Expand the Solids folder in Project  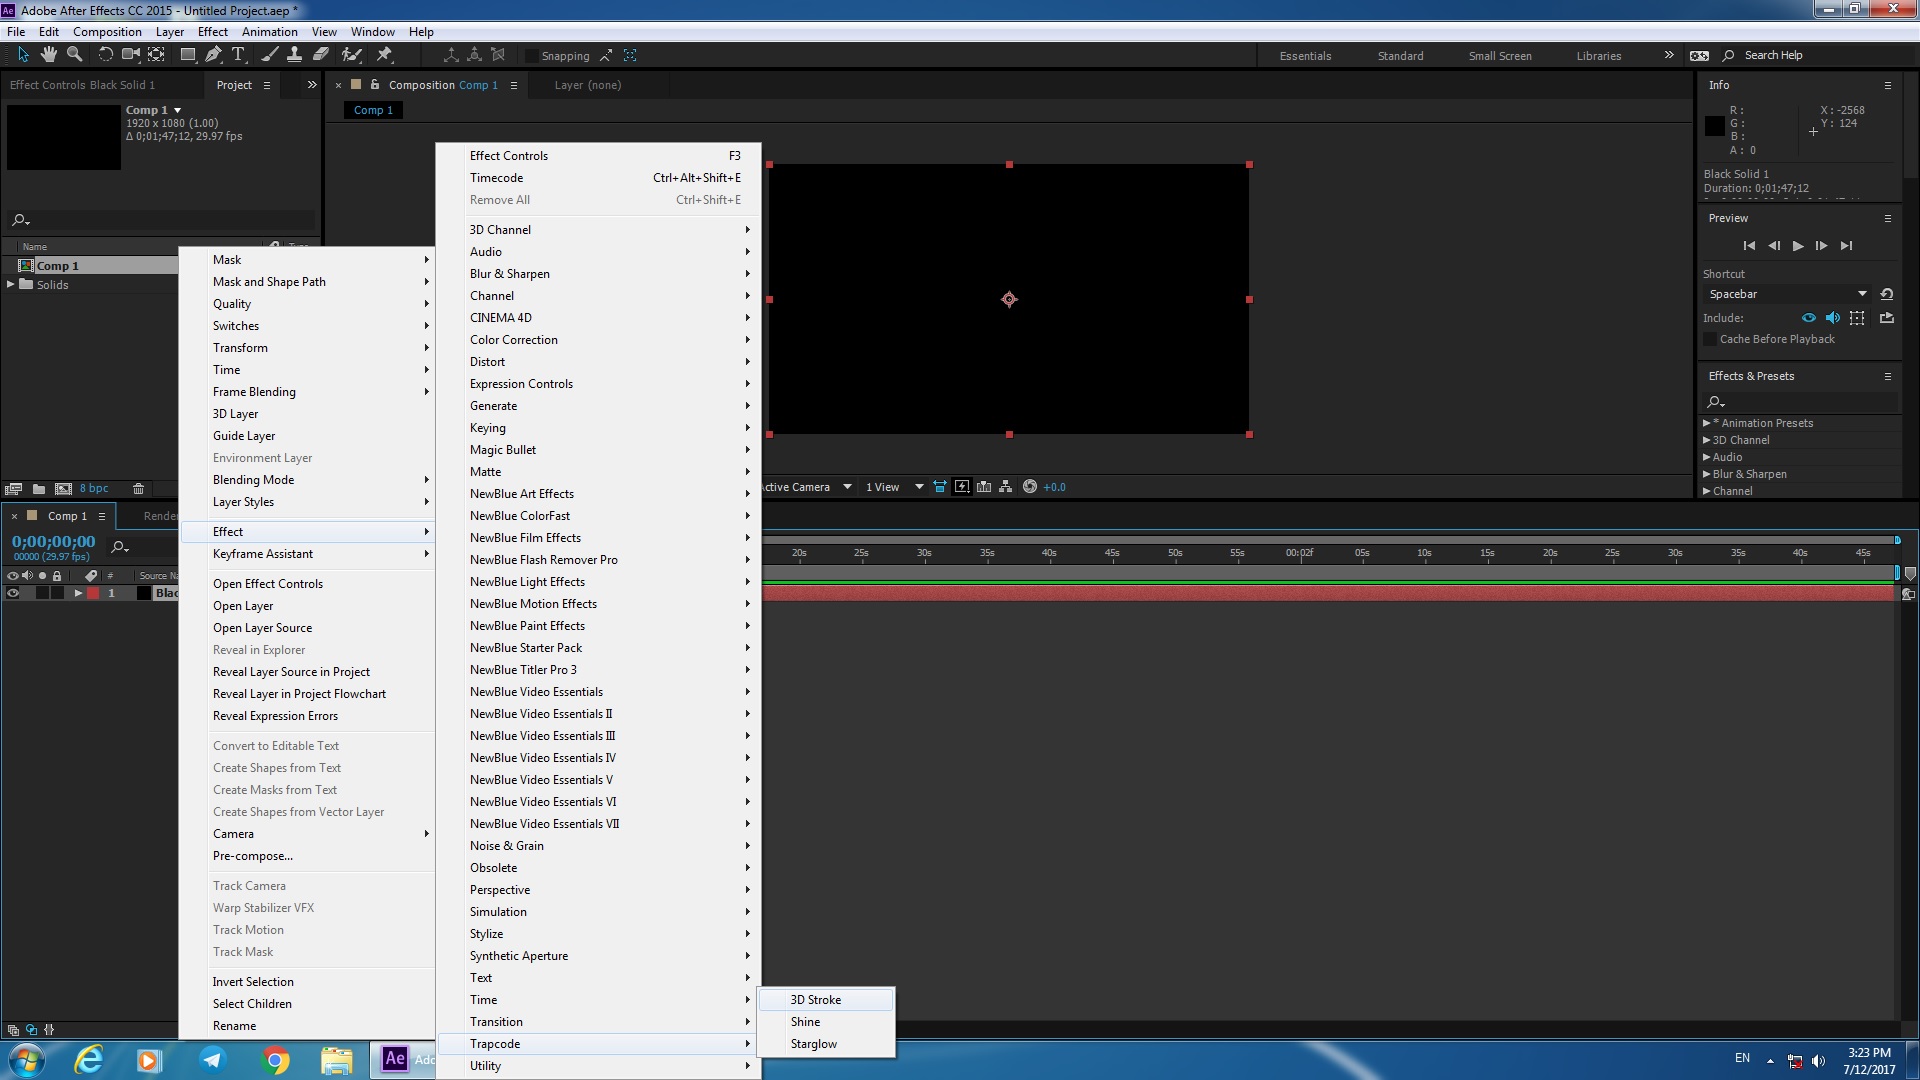11,285
